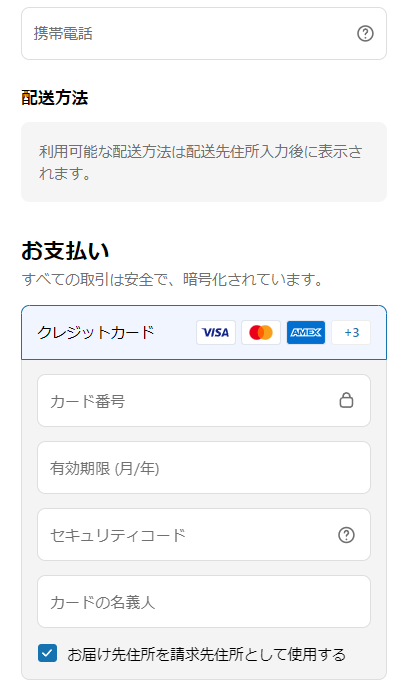Click the Visa card logo
The height and width of the screenshot is (690, 408).
216,332
